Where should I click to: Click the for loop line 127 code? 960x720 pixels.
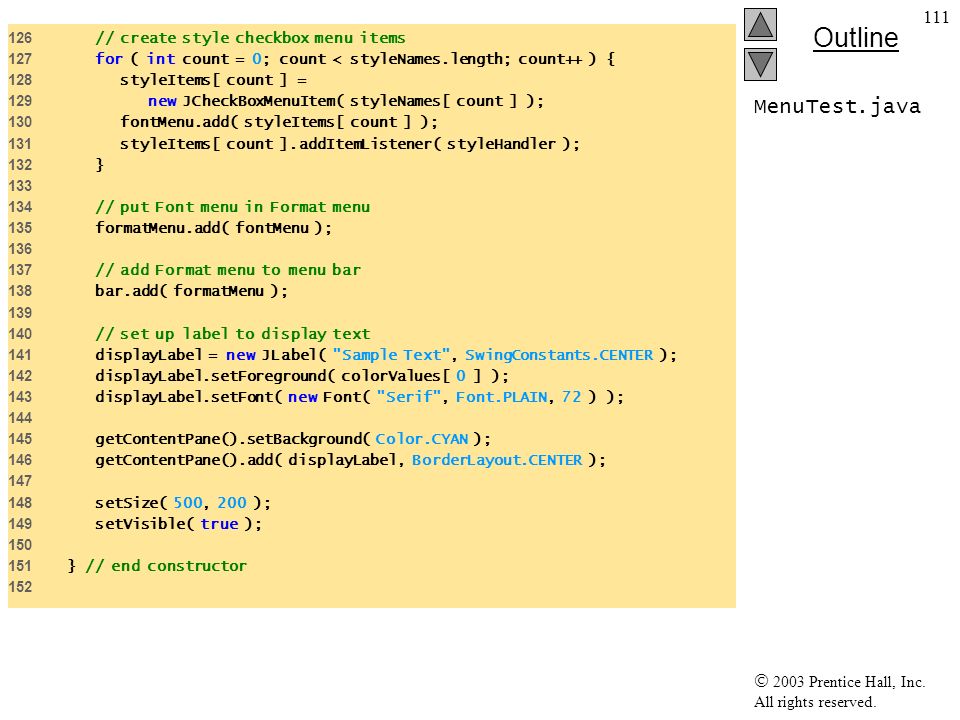click(x=355, y=59)
